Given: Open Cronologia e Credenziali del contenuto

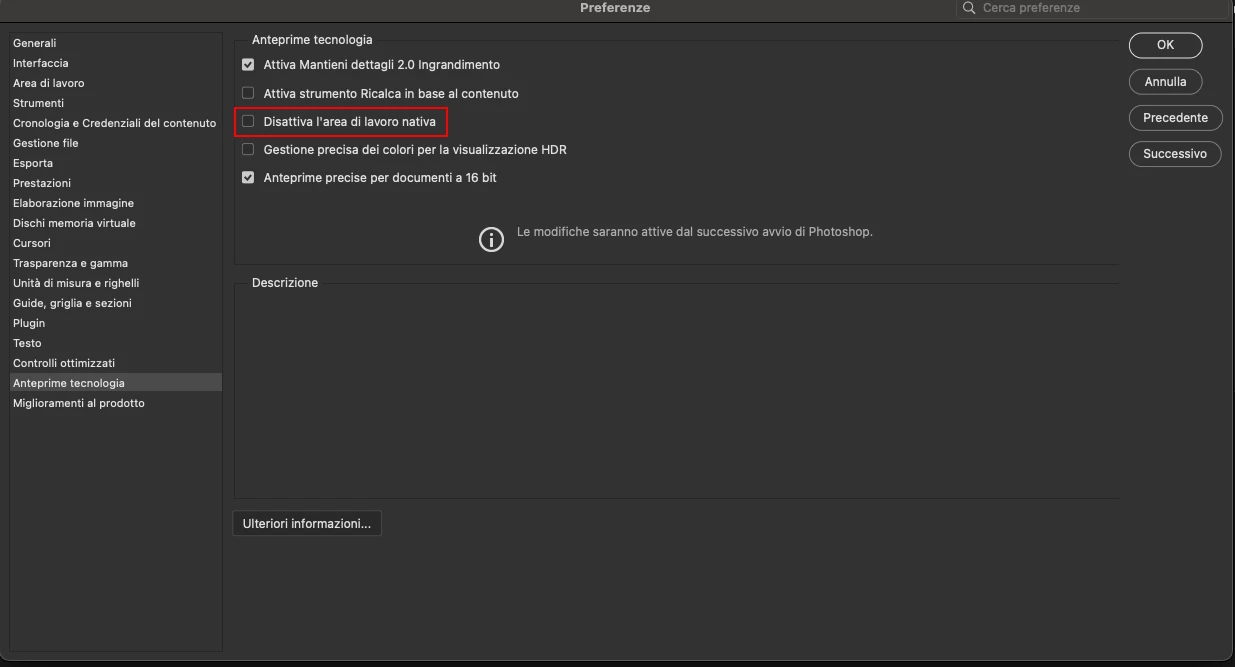Looking at the screenshot, I should tap(116, 123).
